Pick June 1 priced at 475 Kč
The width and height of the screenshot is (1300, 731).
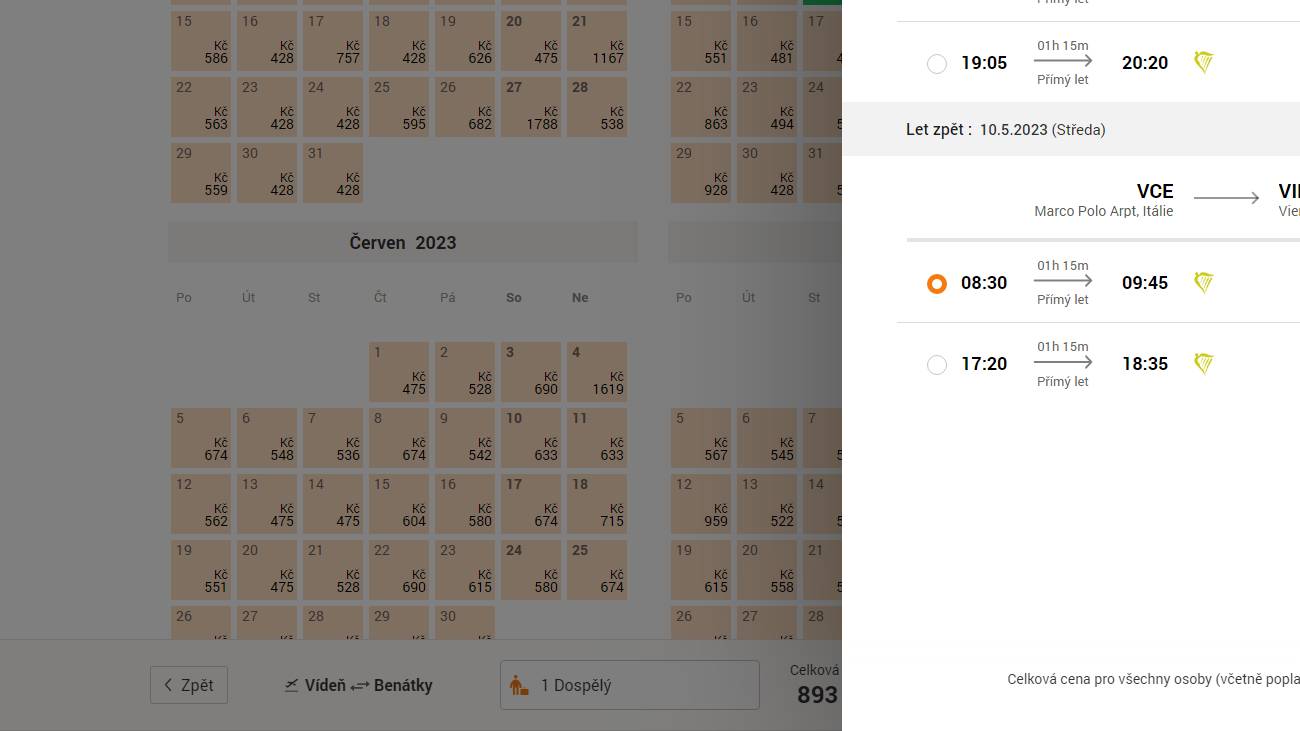[x=399, y=372]
